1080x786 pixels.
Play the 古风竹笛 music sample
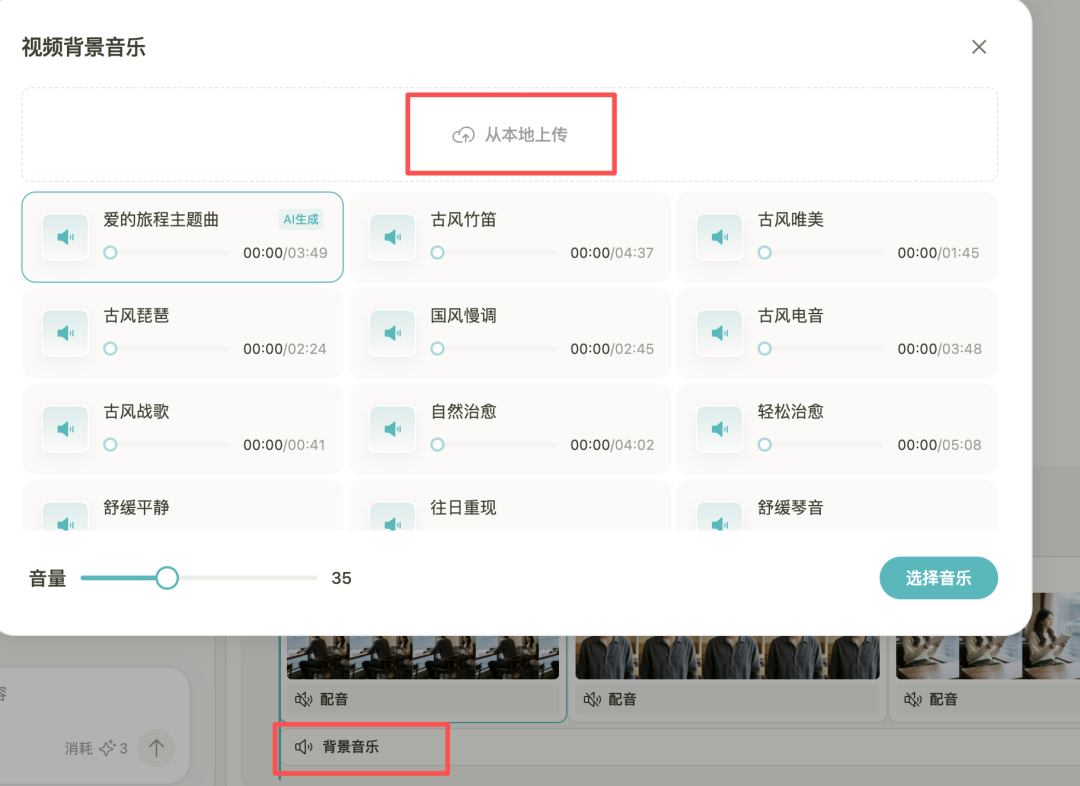392,237
